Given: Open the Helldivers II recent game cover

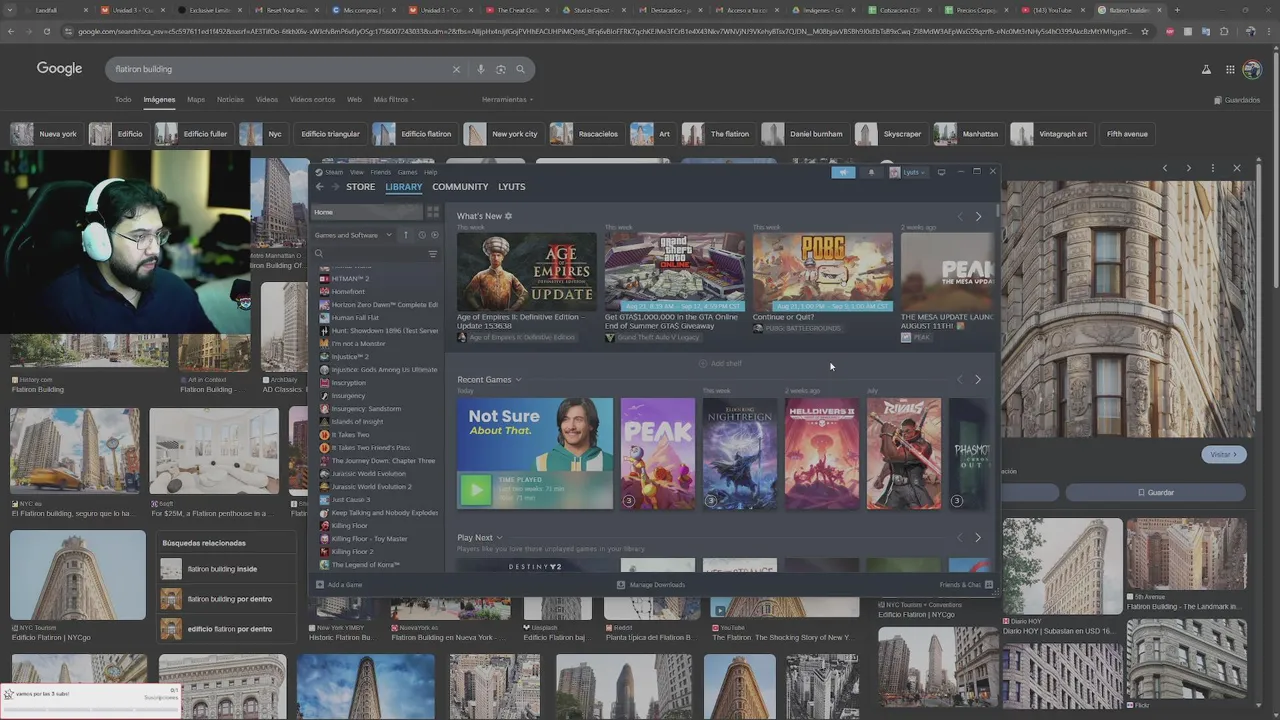Looking at the screenshot, I should [822, 454].
